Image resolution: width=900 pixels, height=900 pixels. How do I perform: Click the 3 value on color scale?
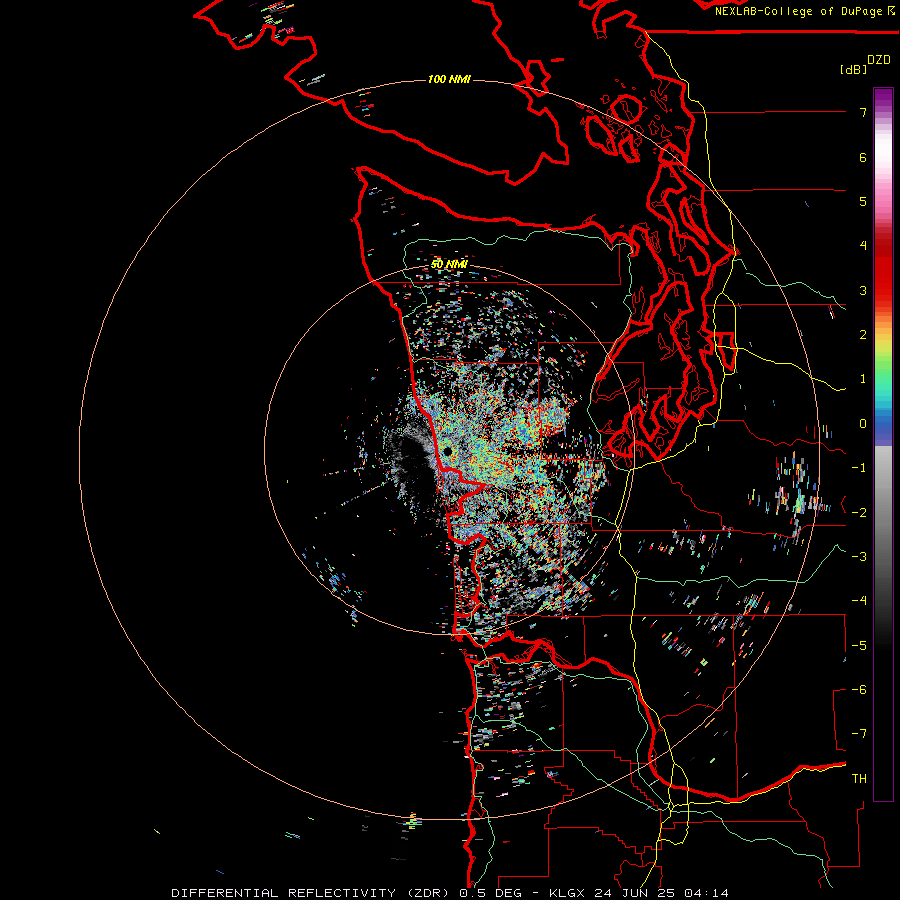click(863, 290)
